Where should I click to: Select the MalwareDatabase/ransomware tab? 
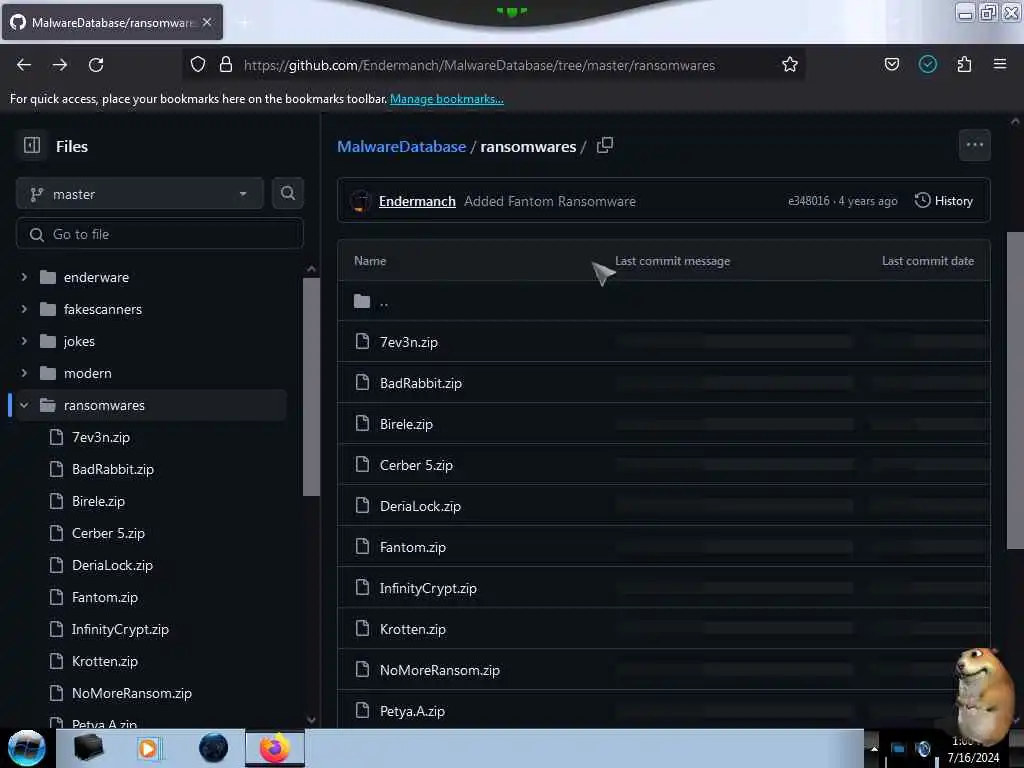tap(112, 22)
